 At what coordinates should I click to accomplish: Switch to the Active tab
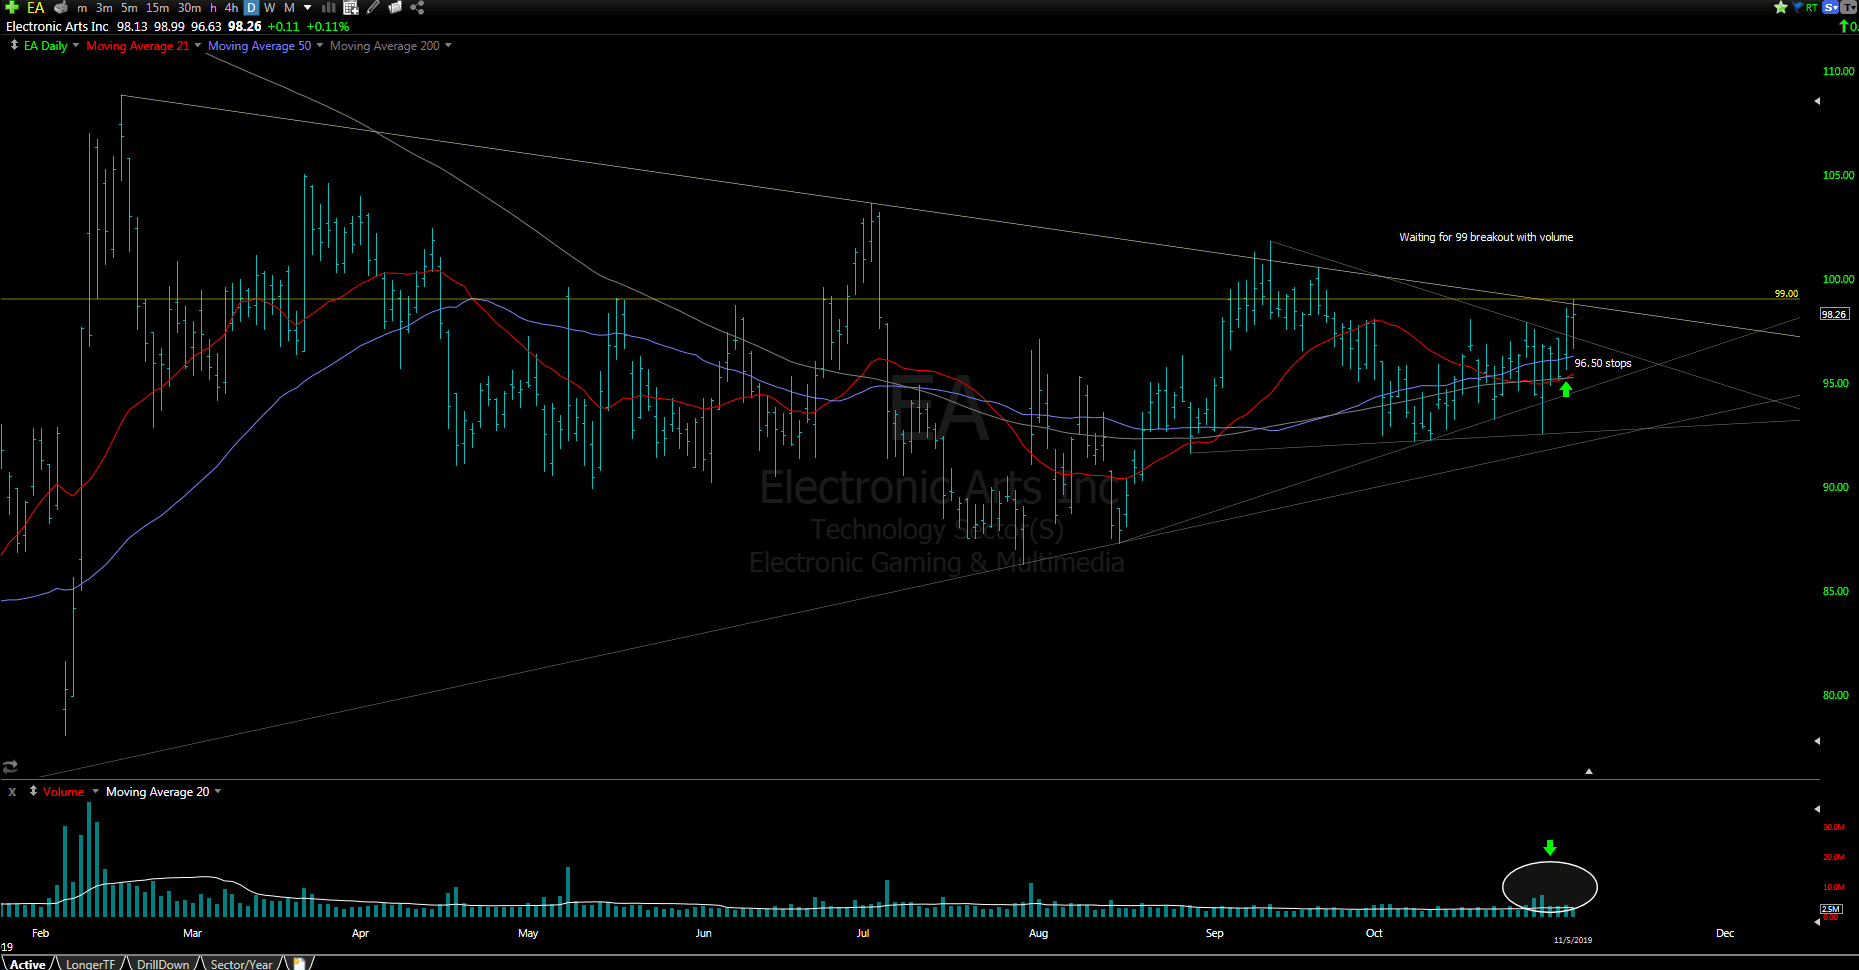[28, 964]
